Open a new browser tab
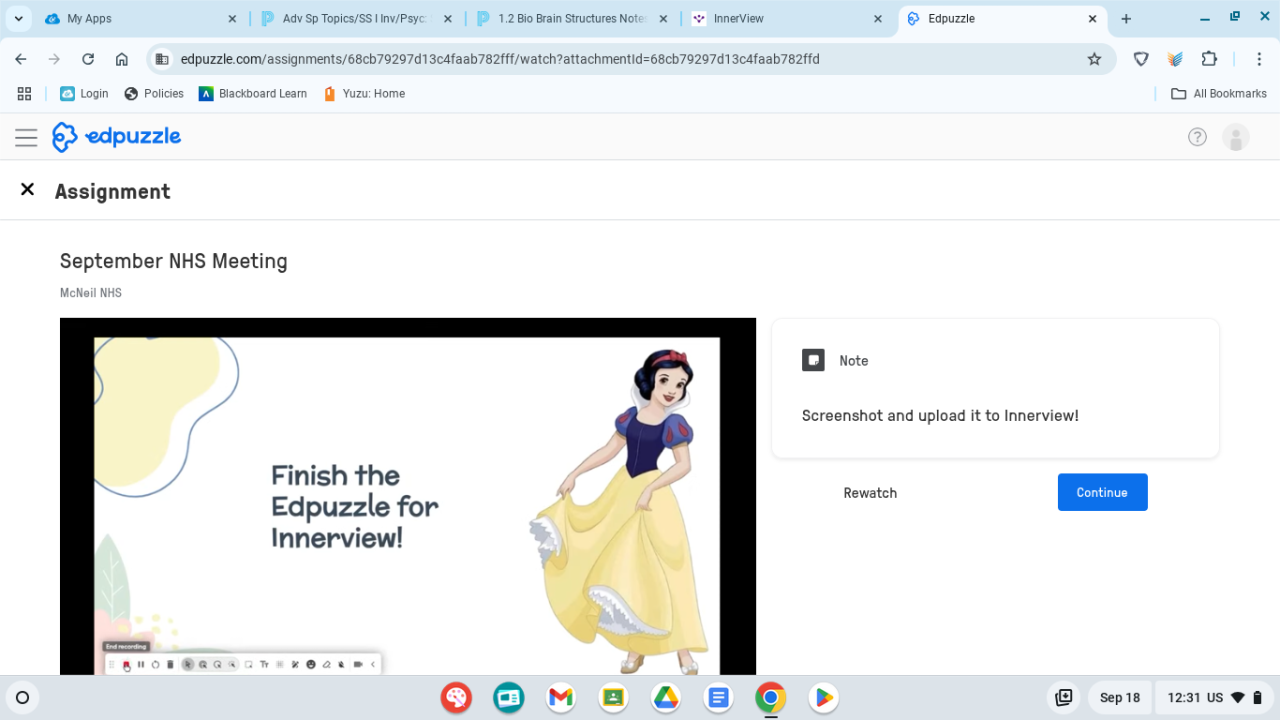The height and width of the screenshot is (720, 1280). pos(1126,18)
